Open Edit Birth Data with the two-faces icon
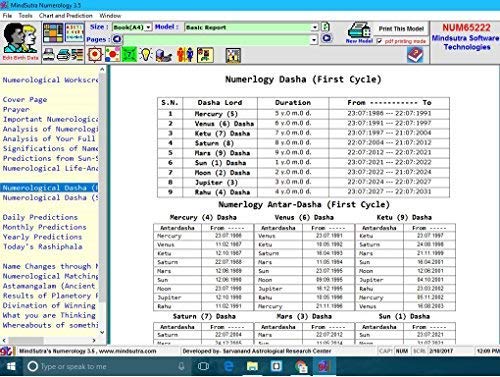 point(20,41)
